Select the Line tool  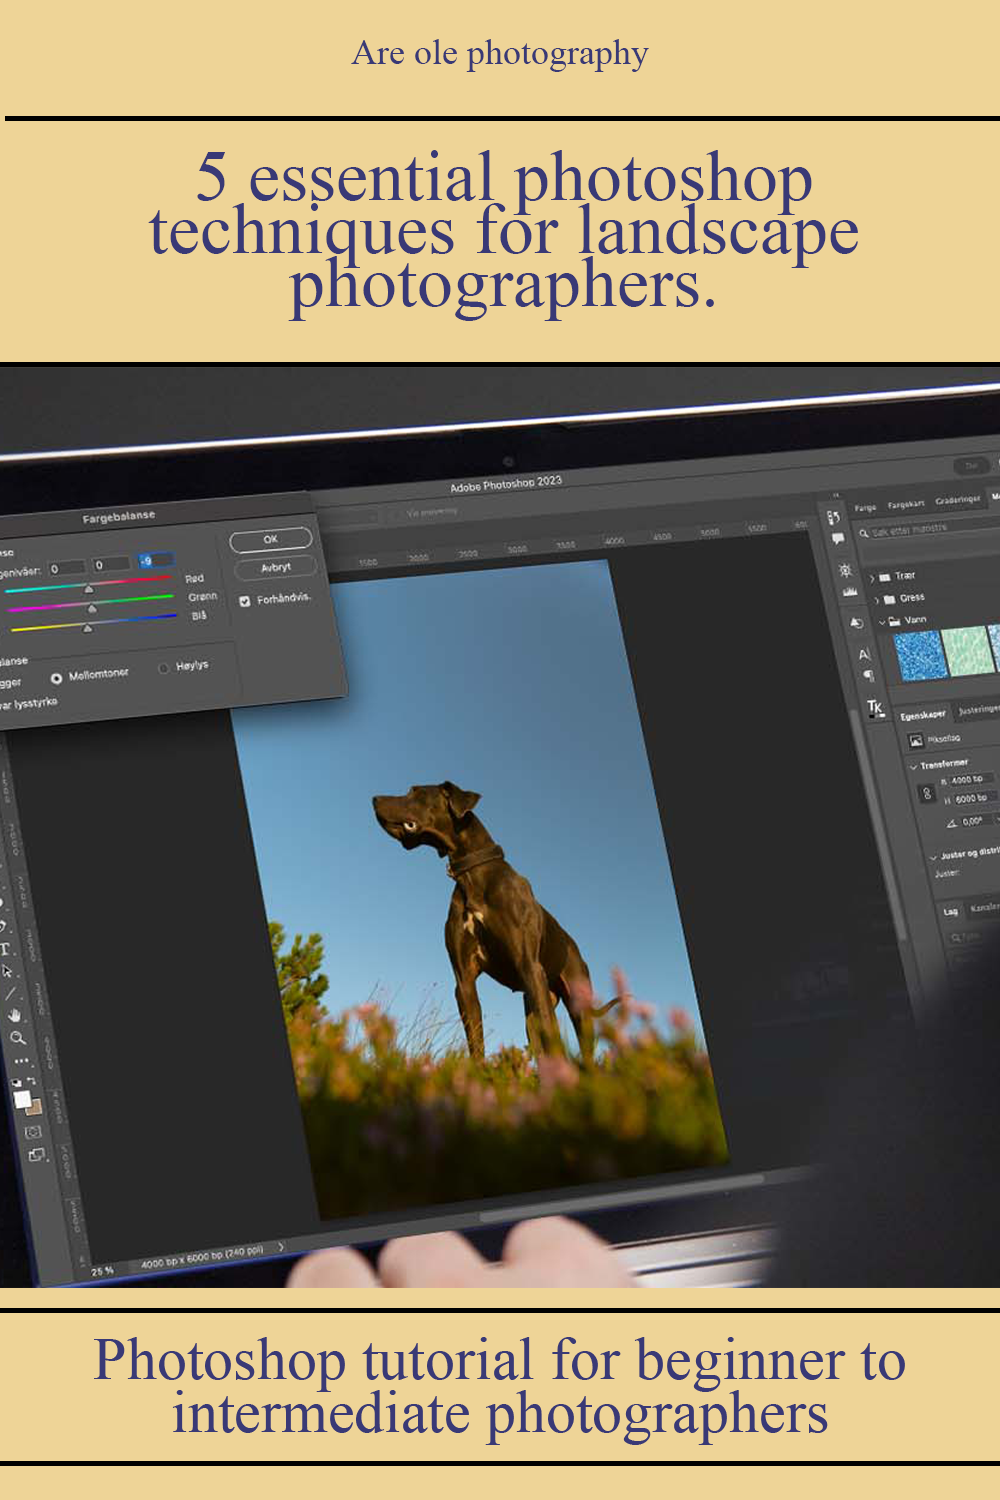[11, 993]
